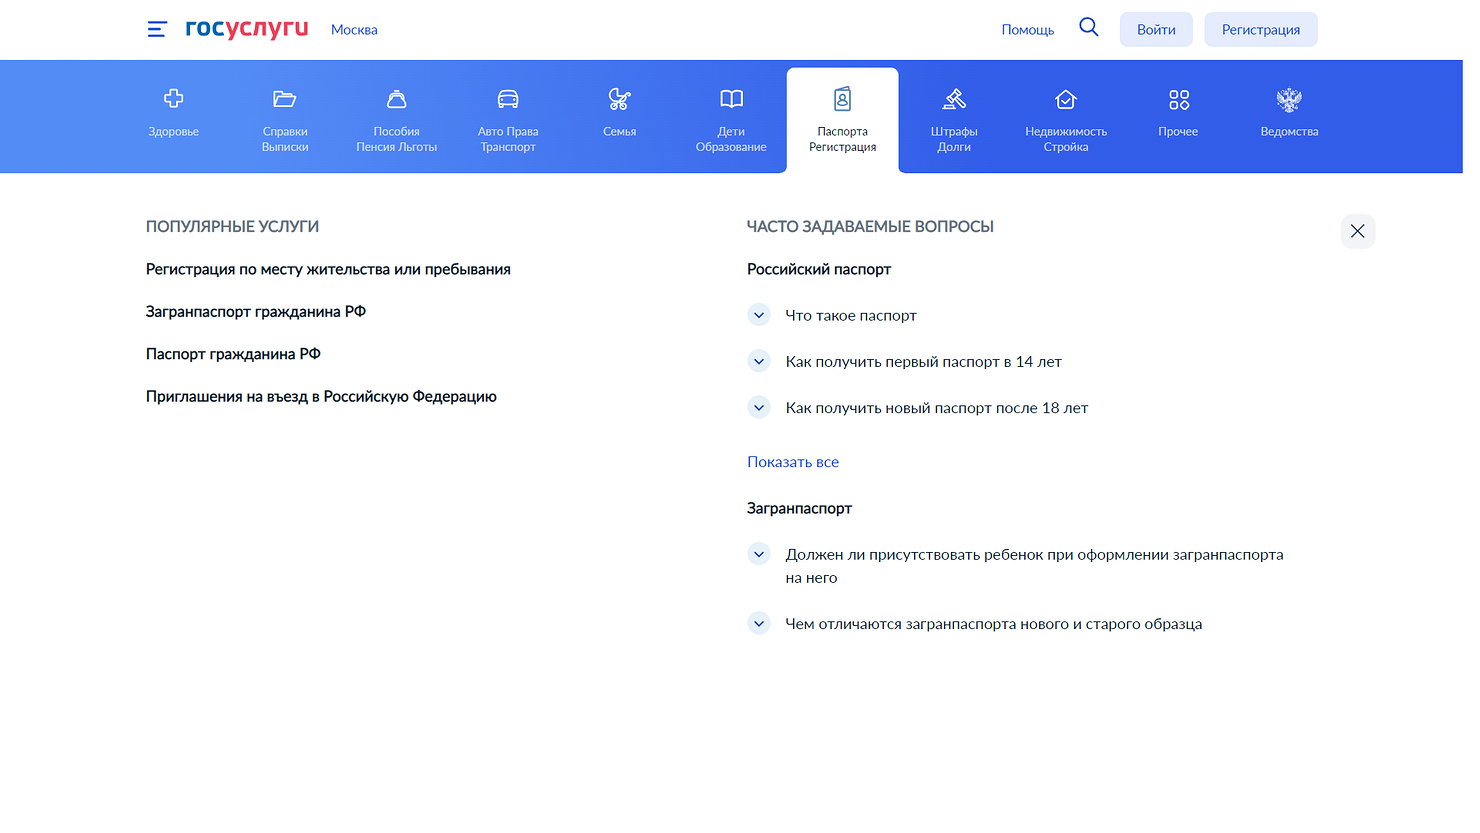This screenshot has width=1480, height=833.
Task: Close the services panel with X
Action: 1358,231
